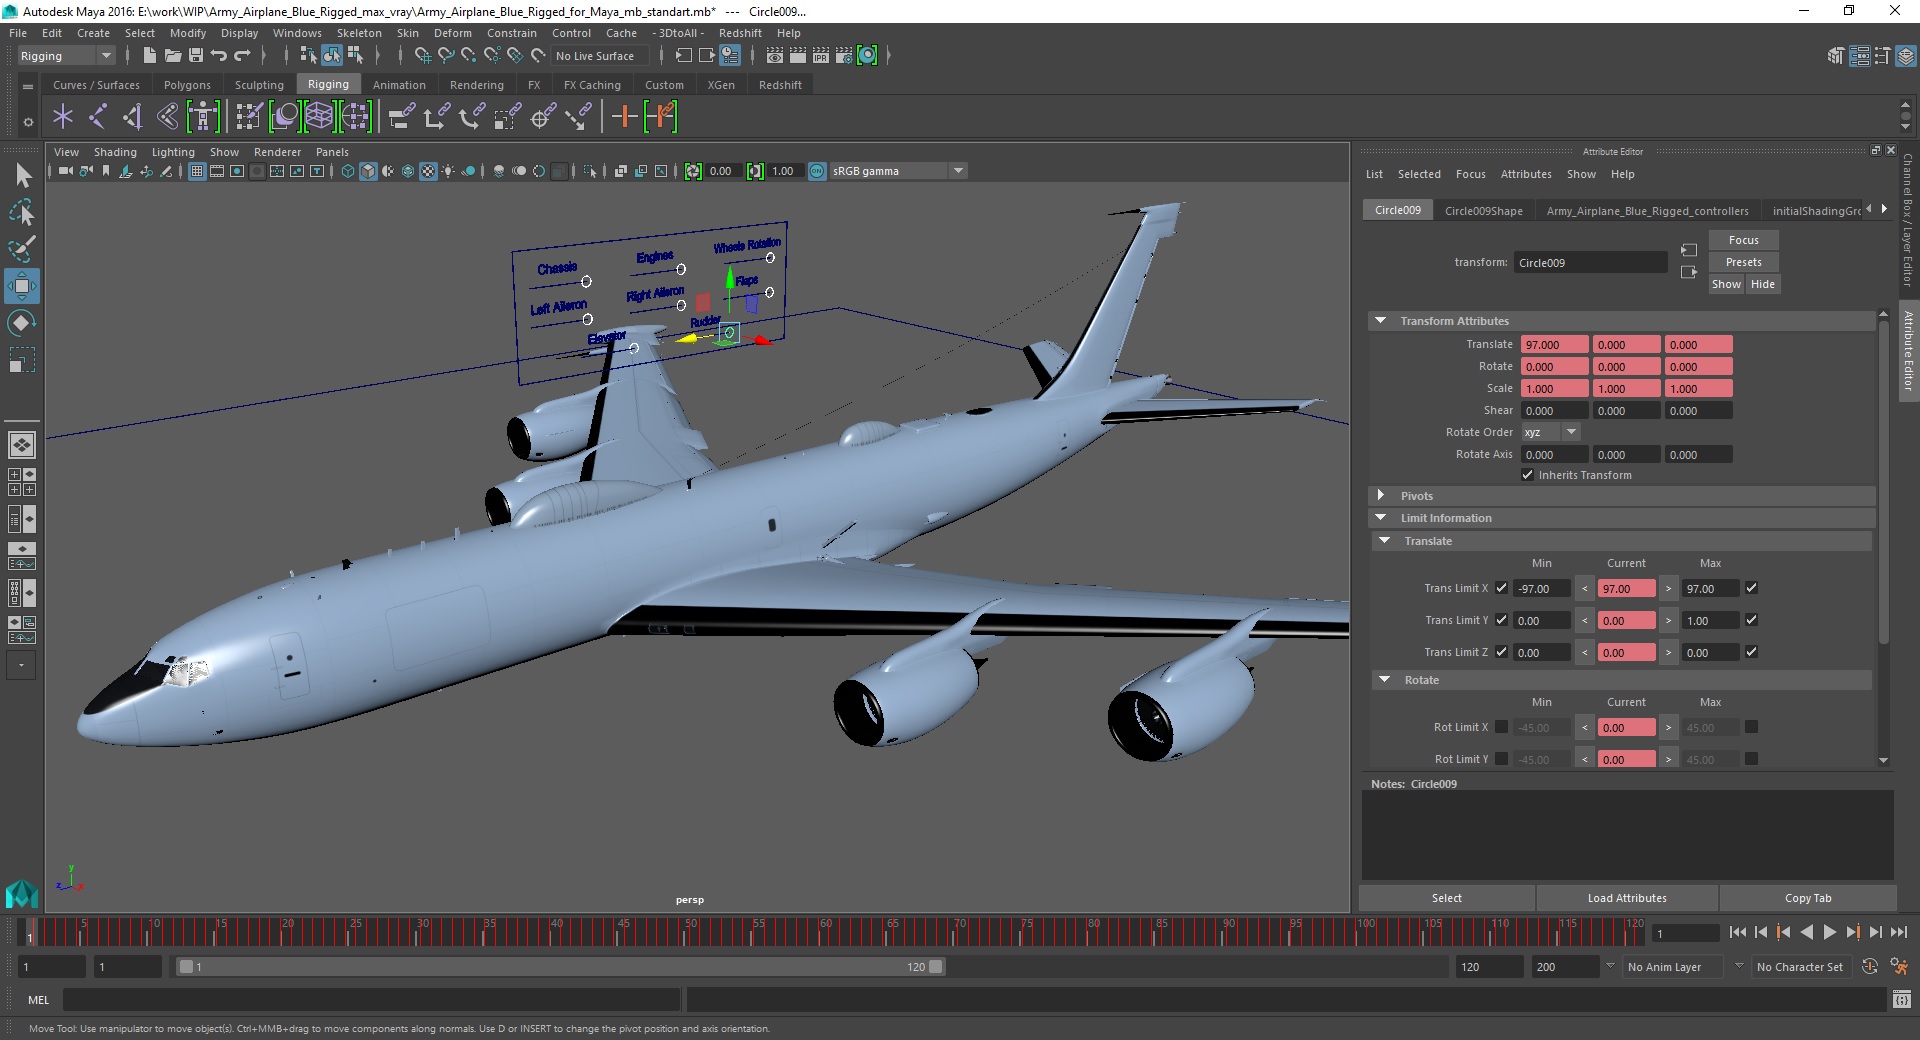
Task: Click the range slider bar handle at 120
Action: [935, 967]
